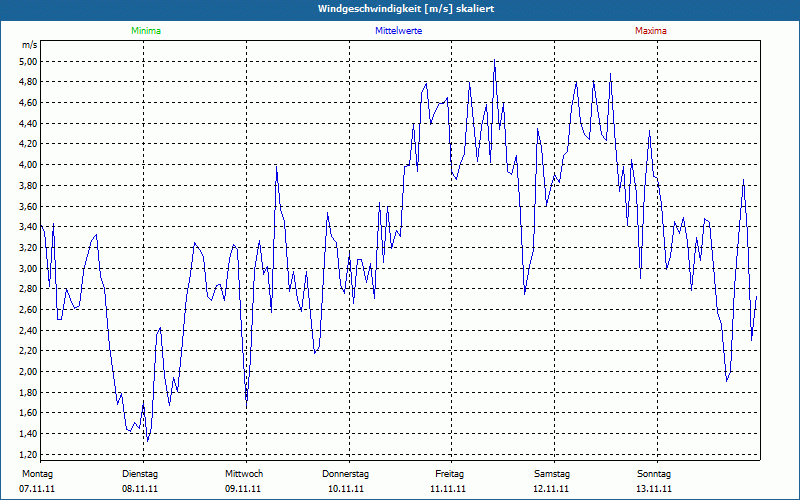Click the 3,60 y-axis value
The image size is (800, 500).
[x=30, y=206]
